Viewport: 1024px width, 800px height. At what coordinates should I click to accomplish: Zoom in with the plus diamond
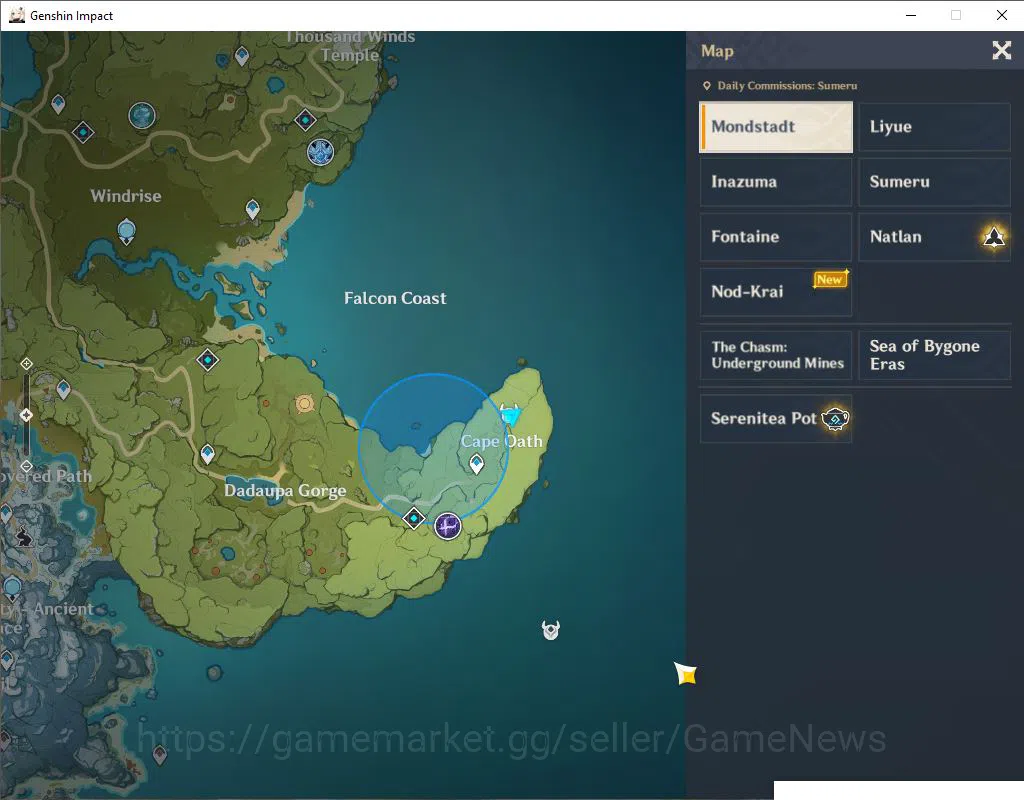(26, 363)
